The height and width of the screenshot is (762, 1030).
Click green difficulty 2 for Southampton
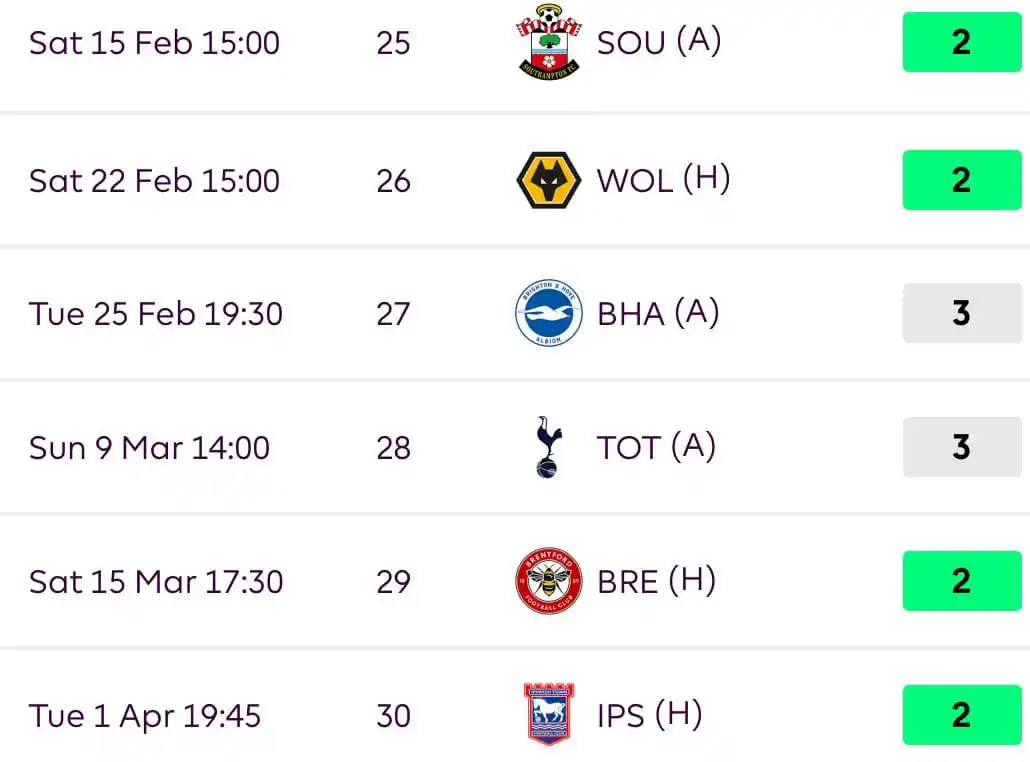(x=962, y=42)
